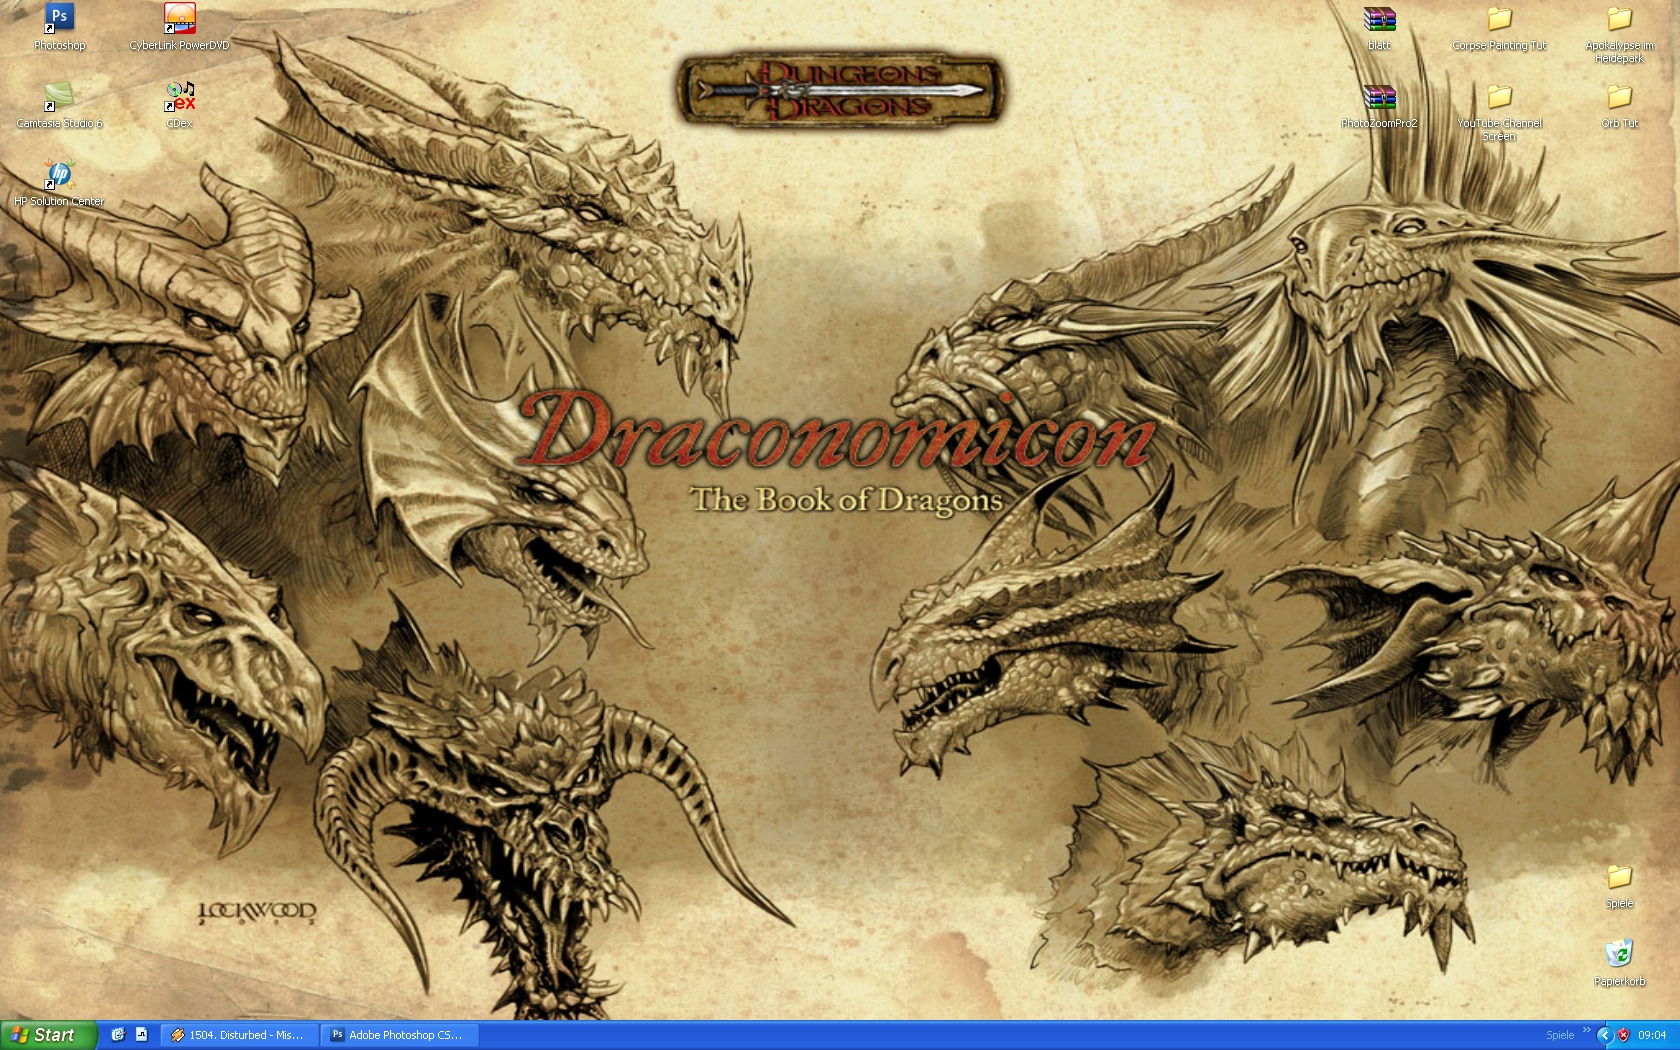The width and height of the screenshot is (1680, 1050).
Task: Click the red security shield tray icon
Action: [1623, 1035]
